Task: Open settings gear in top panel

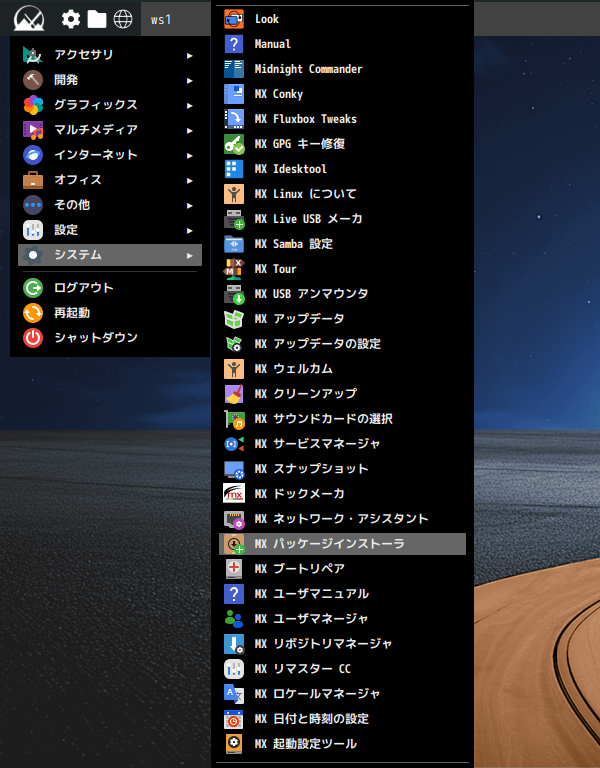Action: click(71, 19)
